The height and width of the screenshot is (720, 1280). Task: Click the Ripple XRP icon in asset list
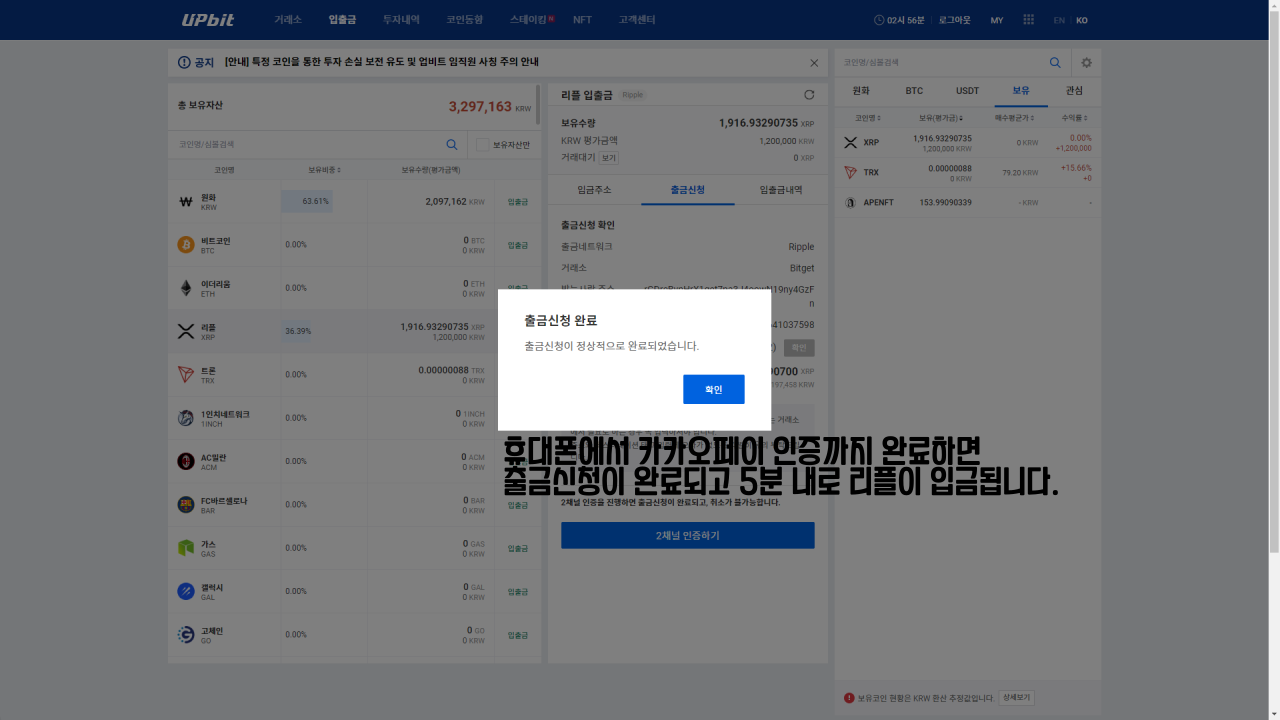[185, 331]
